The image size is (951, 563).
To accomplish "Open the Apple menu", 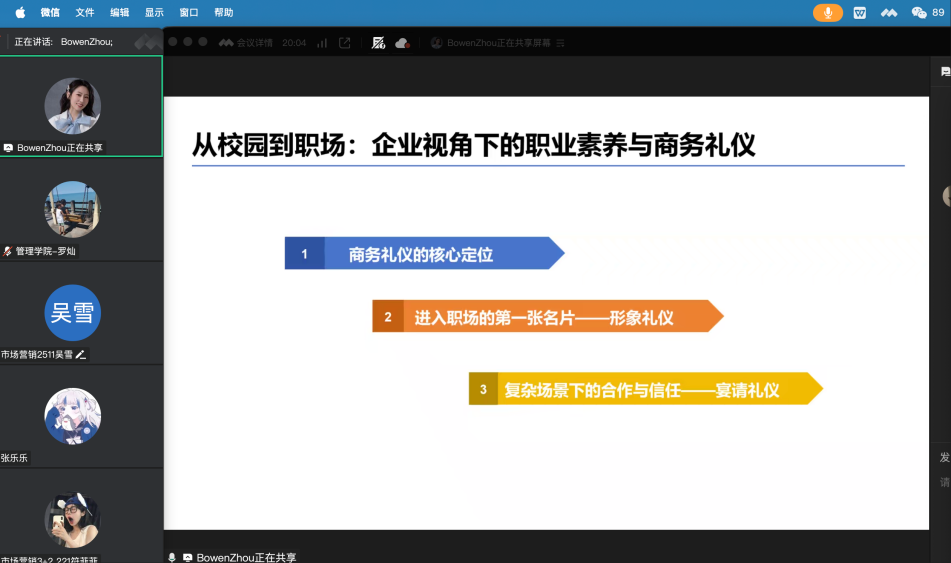I will pyautogui.click(x=20, y=12).
